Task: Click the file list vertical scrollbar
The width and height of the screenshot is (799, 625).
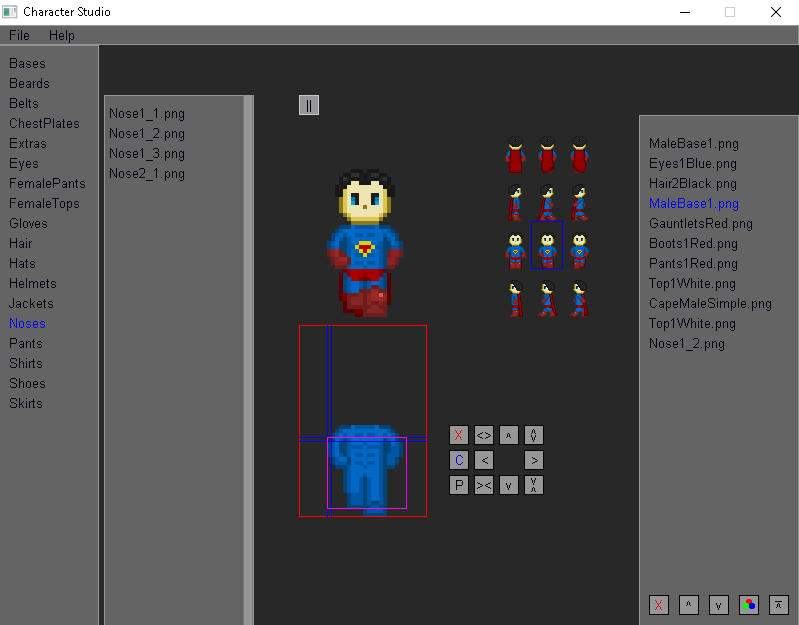Action: [249, 360]
